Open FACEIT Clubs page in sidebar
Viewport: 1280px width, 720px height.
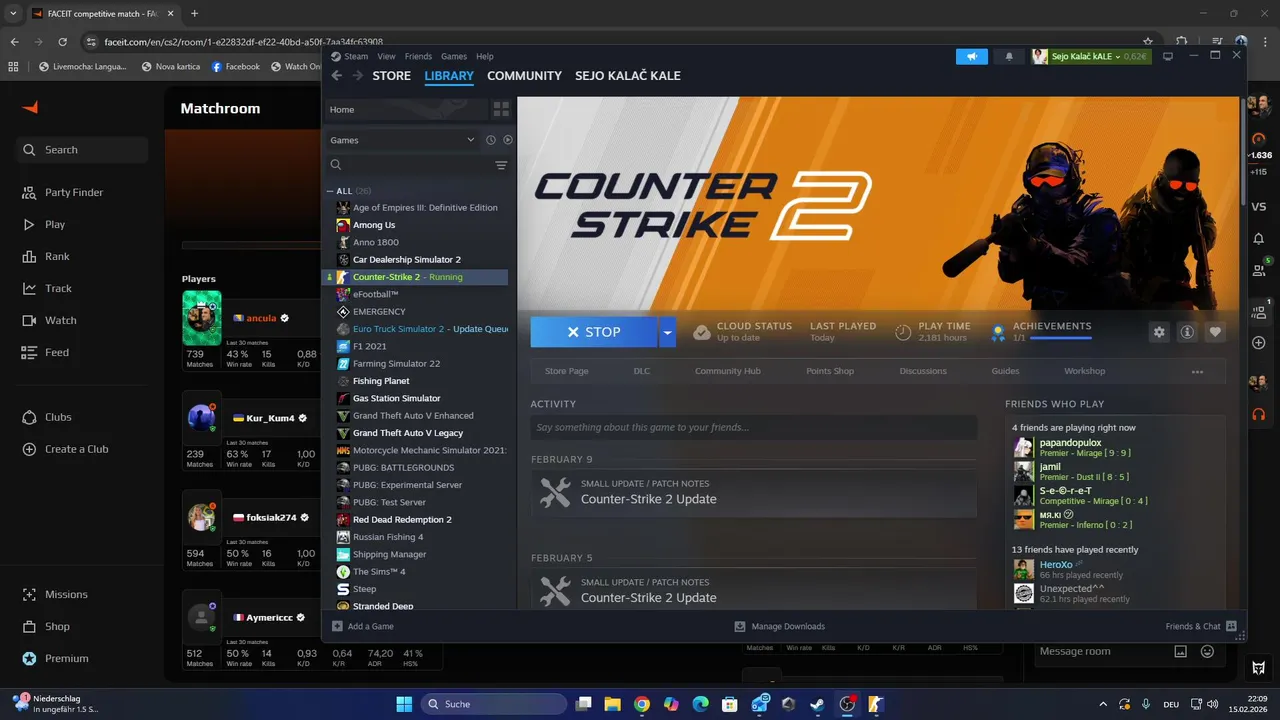[x=58, y=417]
